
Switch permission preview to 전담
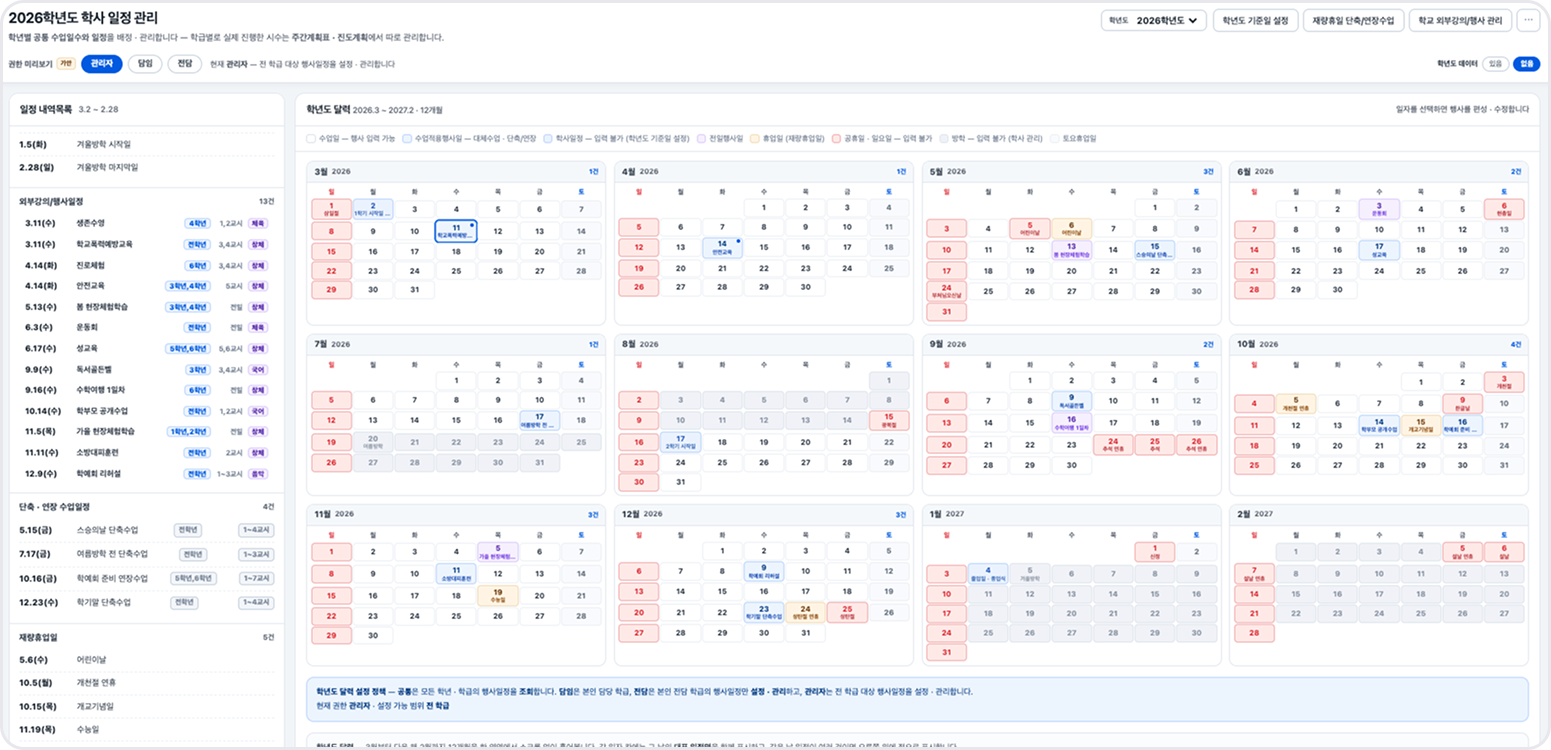click(184, 64)
